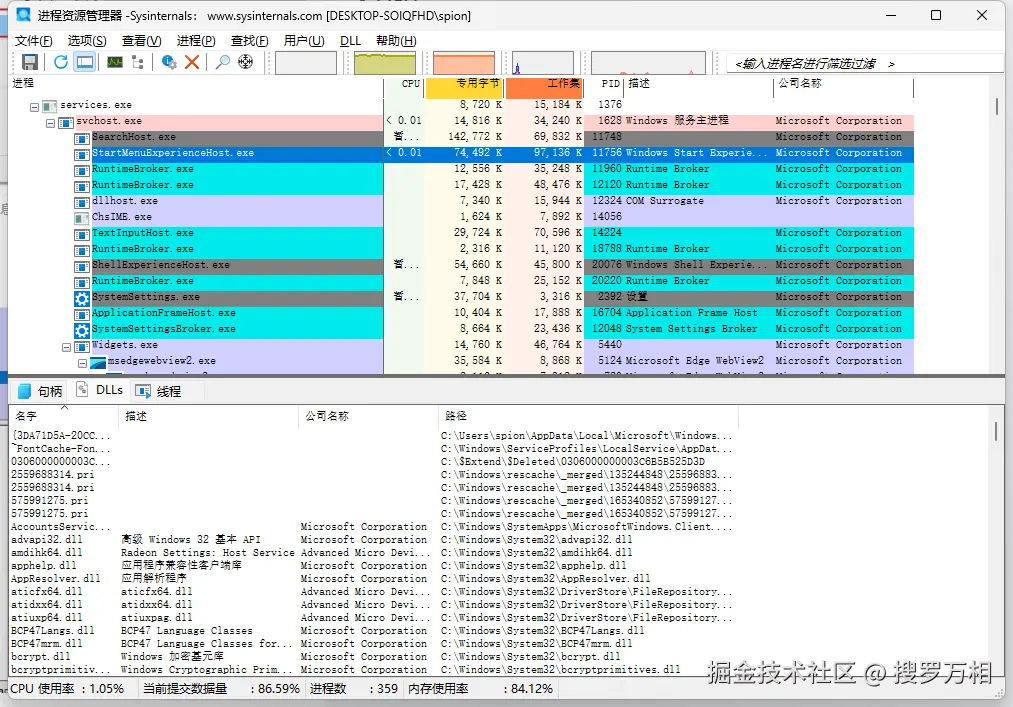This screenshot has width=1013, height=707.
Task: Open the orange commit history graph
Action: click(x=464, y=63)
